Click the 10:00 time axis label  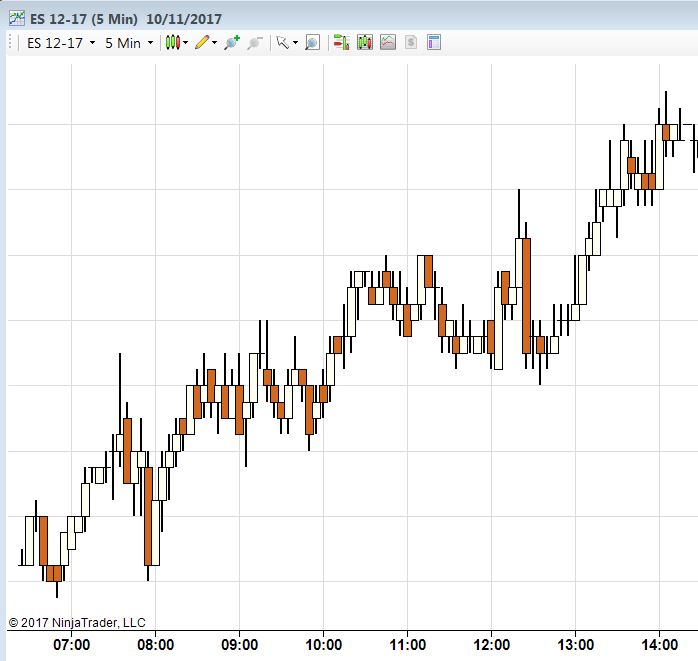324,645
